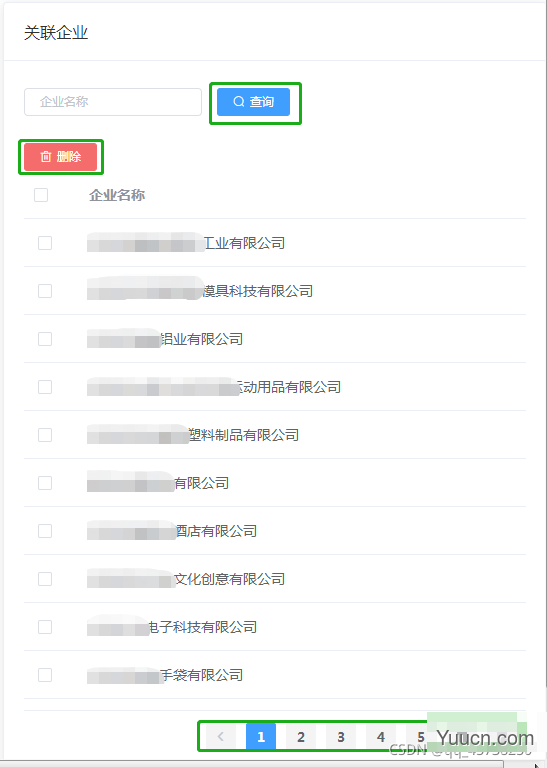This screenshot has width=547, height=768.
Task: Check the row ending 工业有限公司
Action: [x=45, y=243]
